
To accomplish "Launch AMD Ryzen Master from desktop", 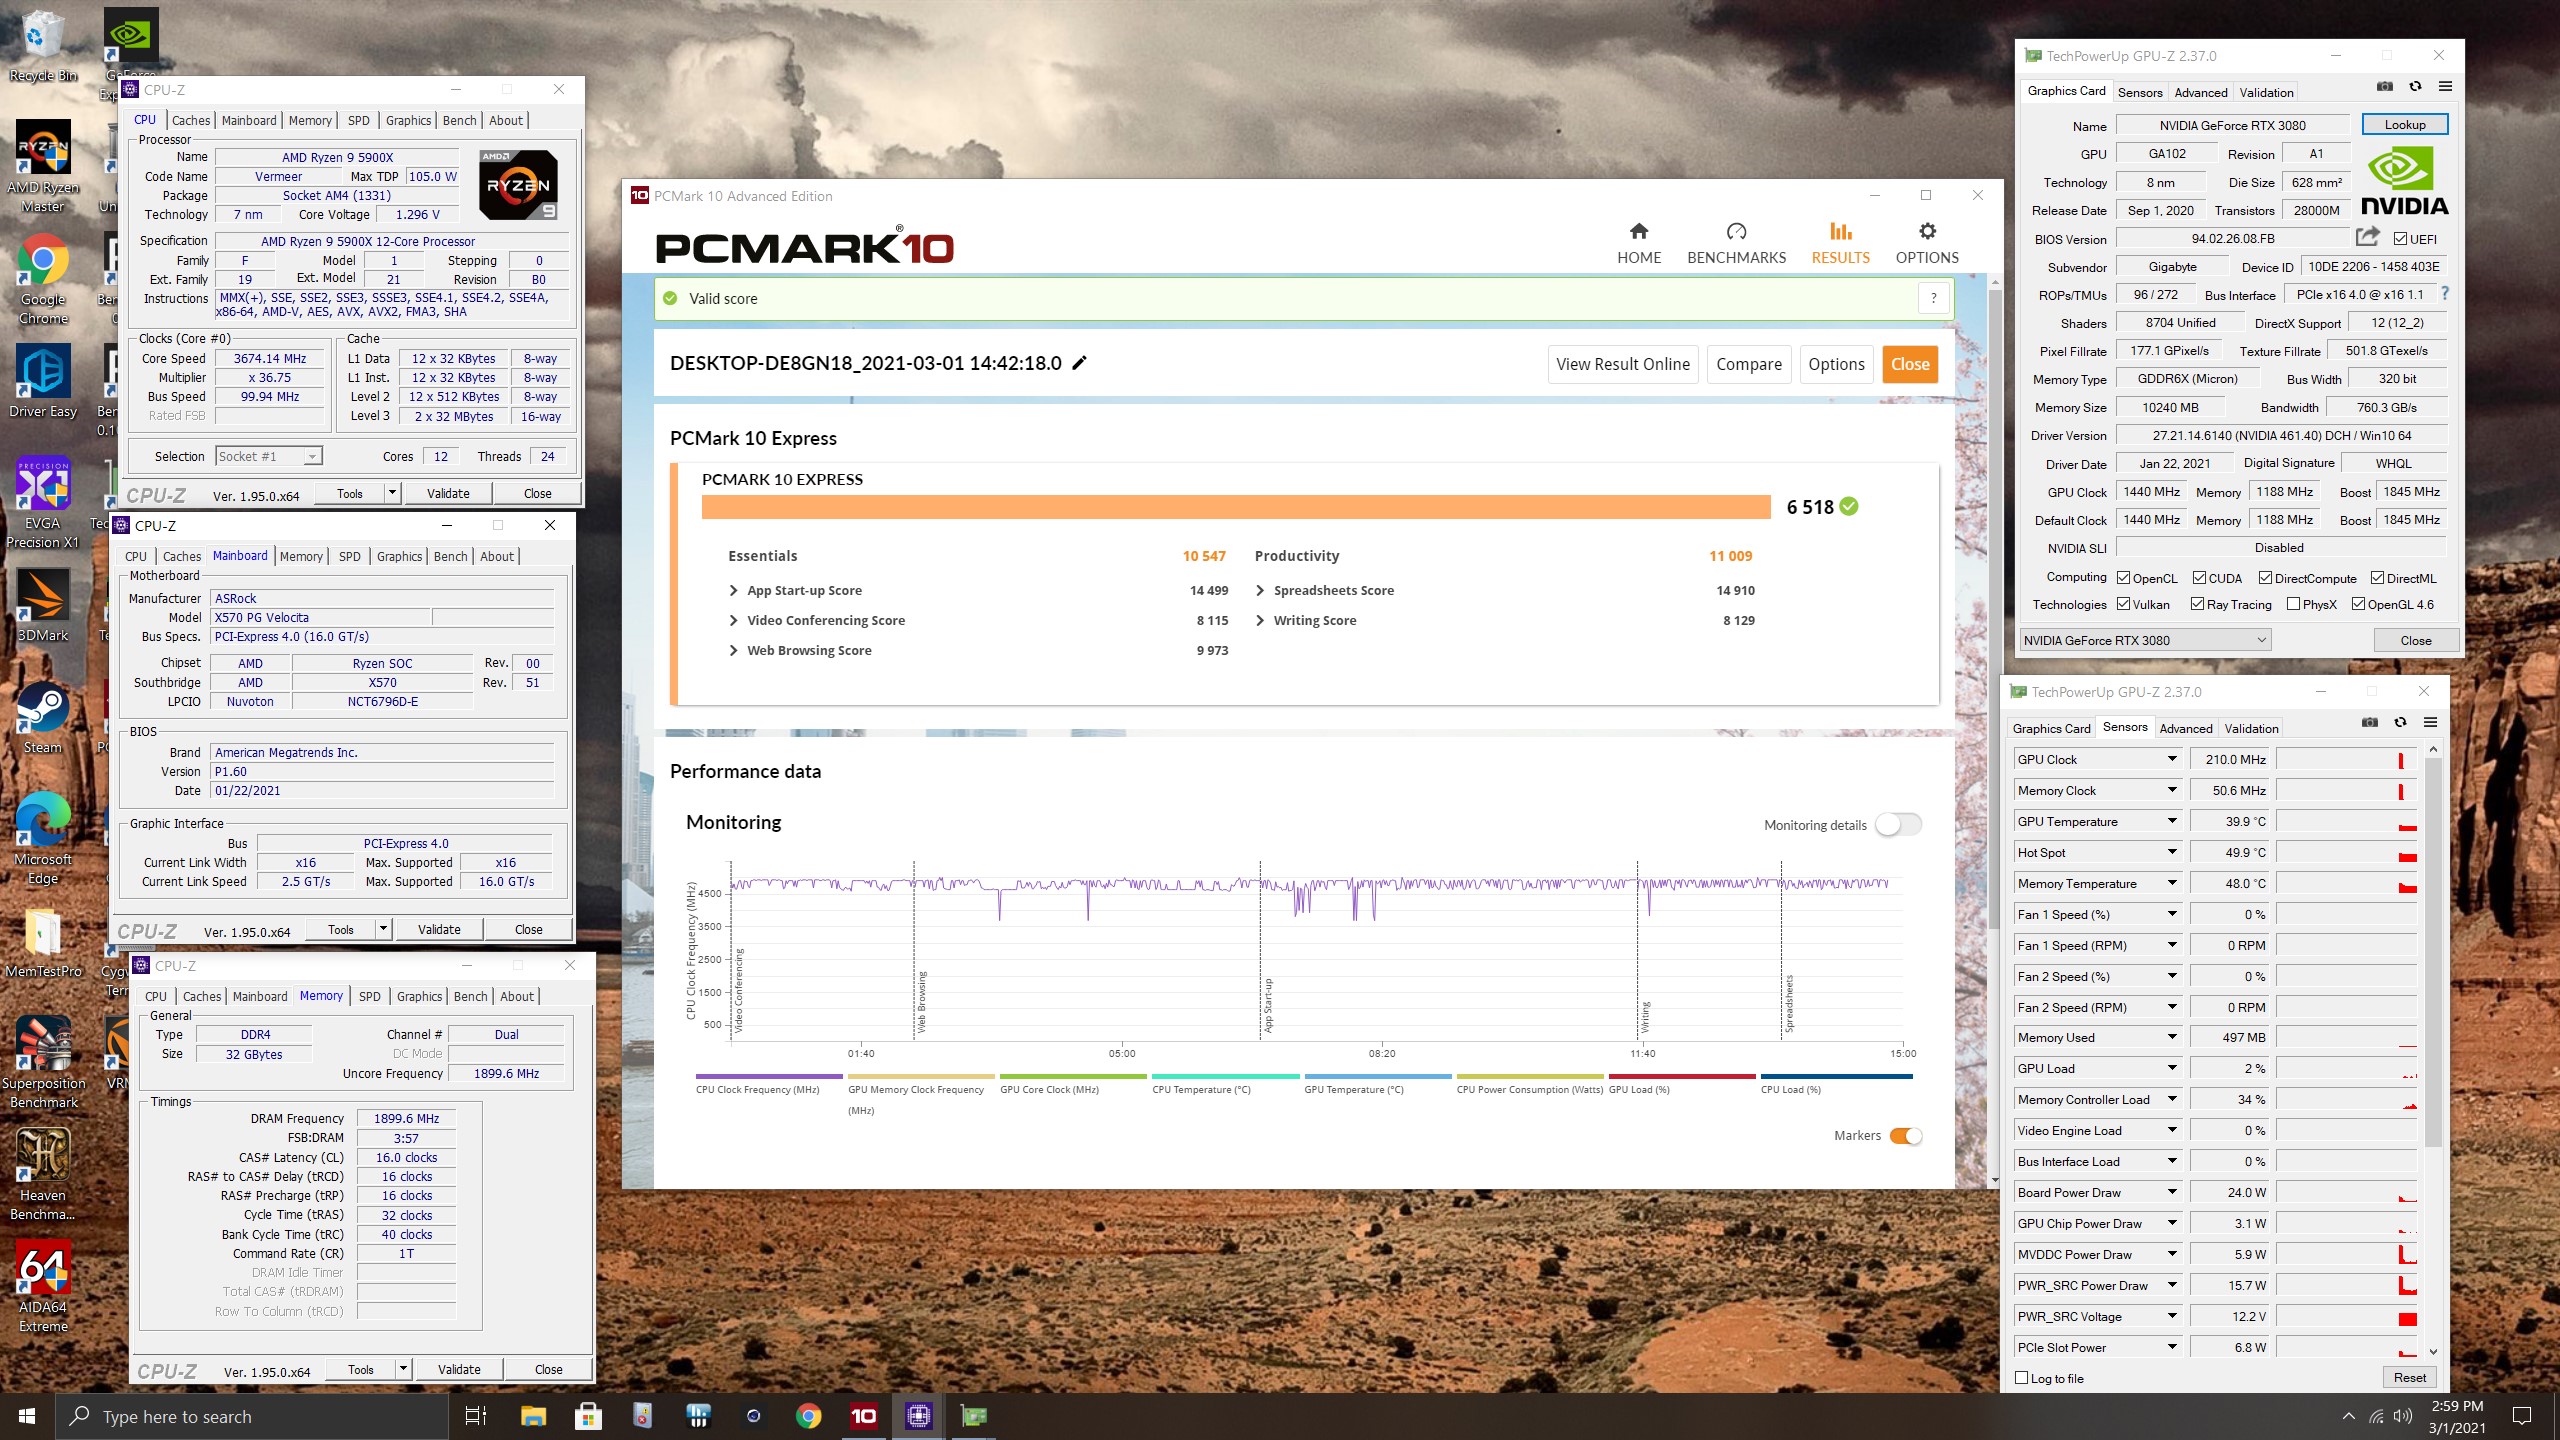I will 43,166.
